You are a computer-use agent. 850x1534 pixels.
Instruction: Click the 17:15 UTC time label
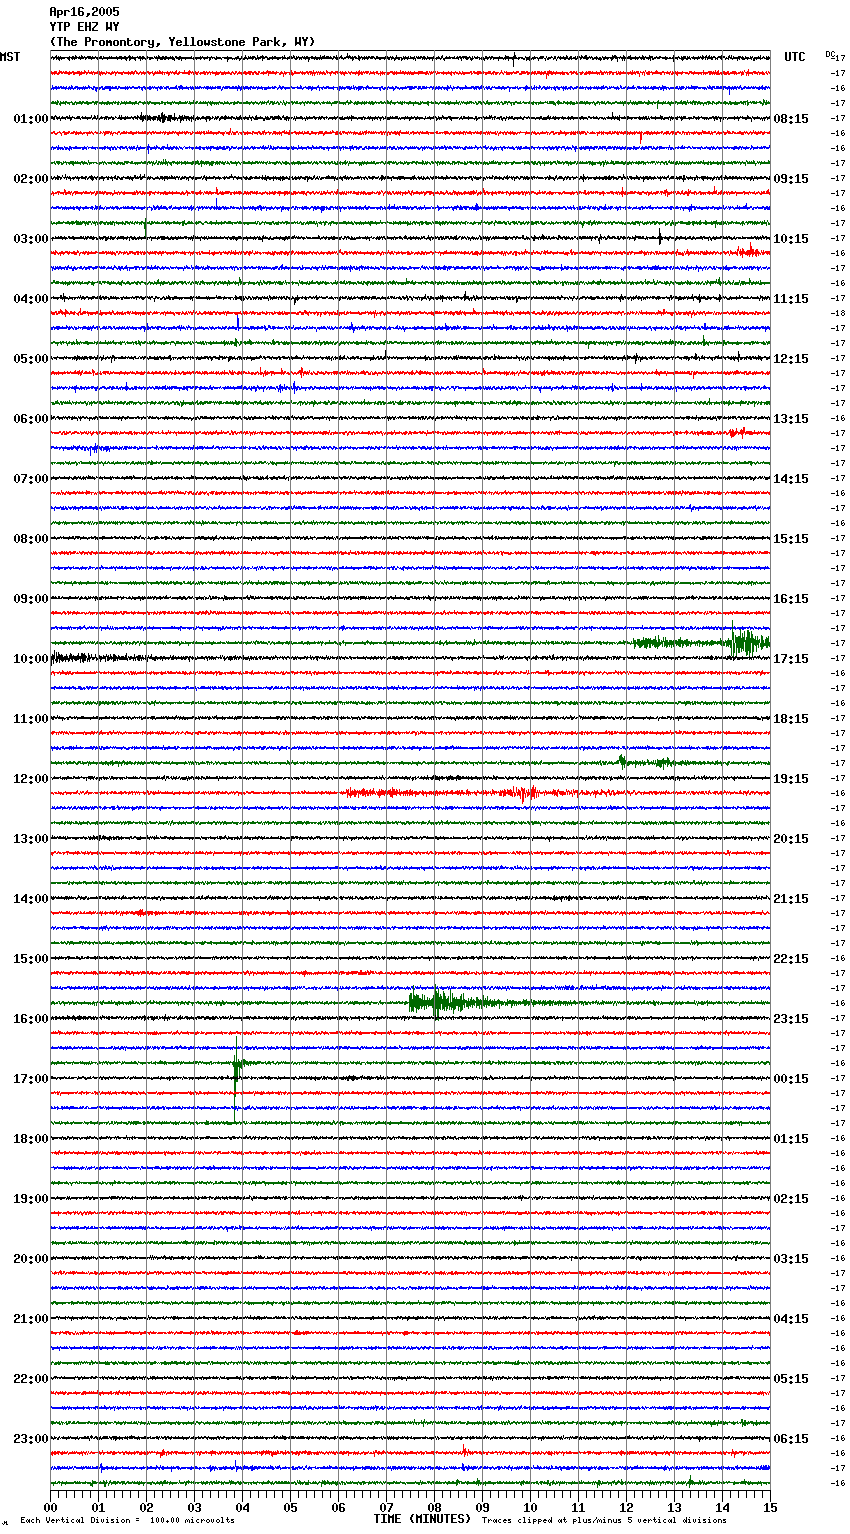(791, 659)
